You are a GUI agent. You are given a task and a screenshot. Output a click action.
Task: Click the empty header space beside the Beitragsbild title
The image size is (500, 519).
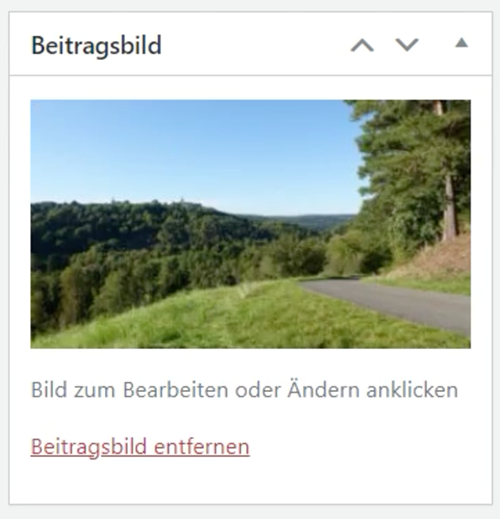point(253,45)
